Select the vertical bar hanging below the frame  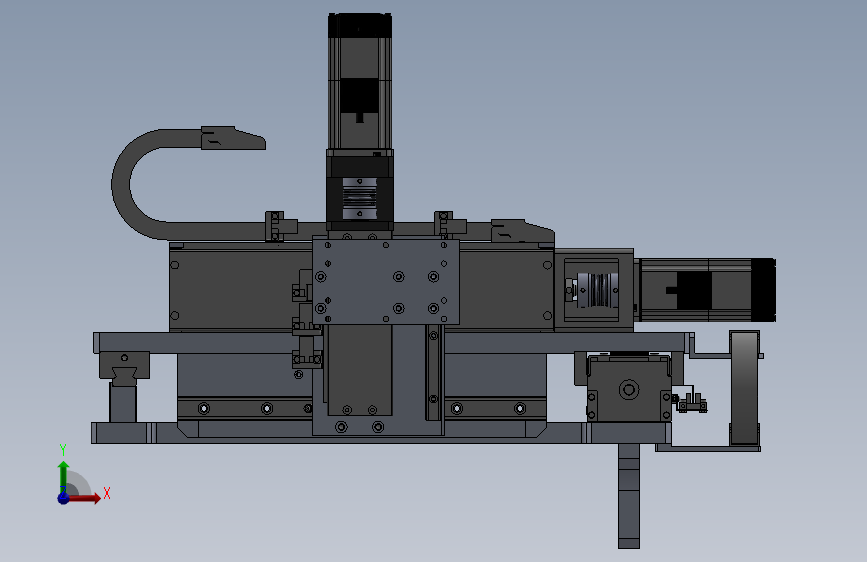coord(629,496)
